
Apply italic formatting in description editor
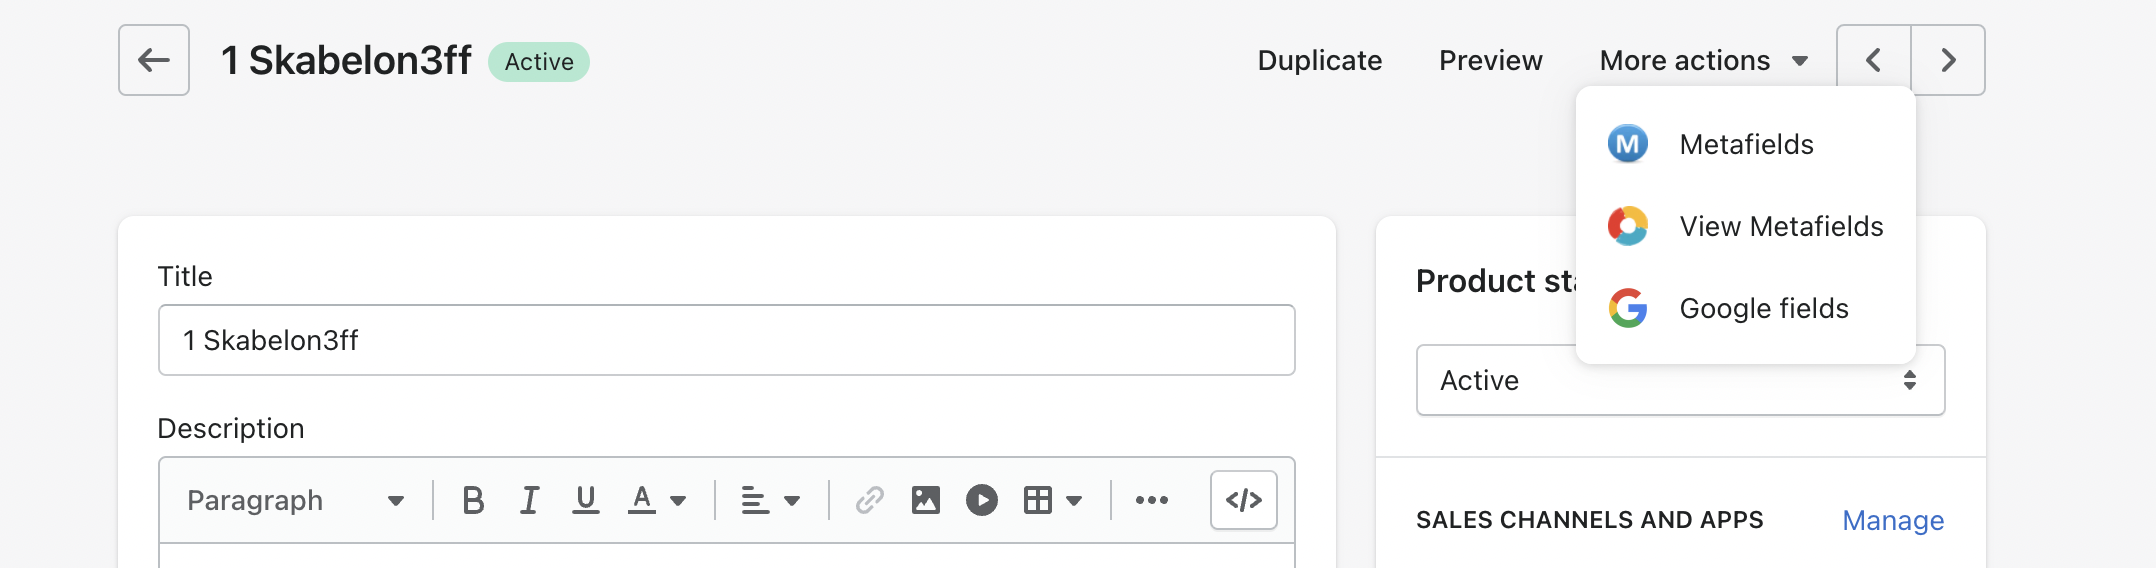tap(529, 500)
